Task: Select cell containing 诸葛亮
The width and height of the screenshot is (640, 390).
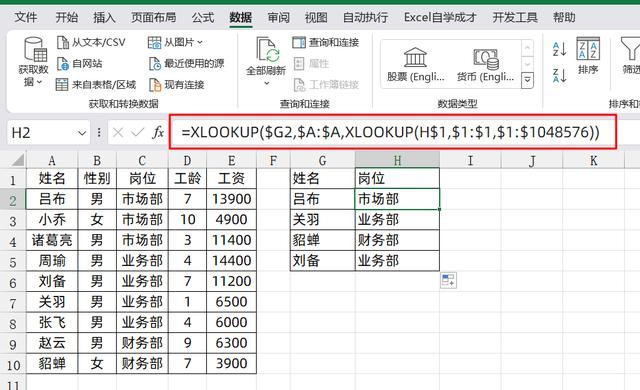Action: pos(52,240)
